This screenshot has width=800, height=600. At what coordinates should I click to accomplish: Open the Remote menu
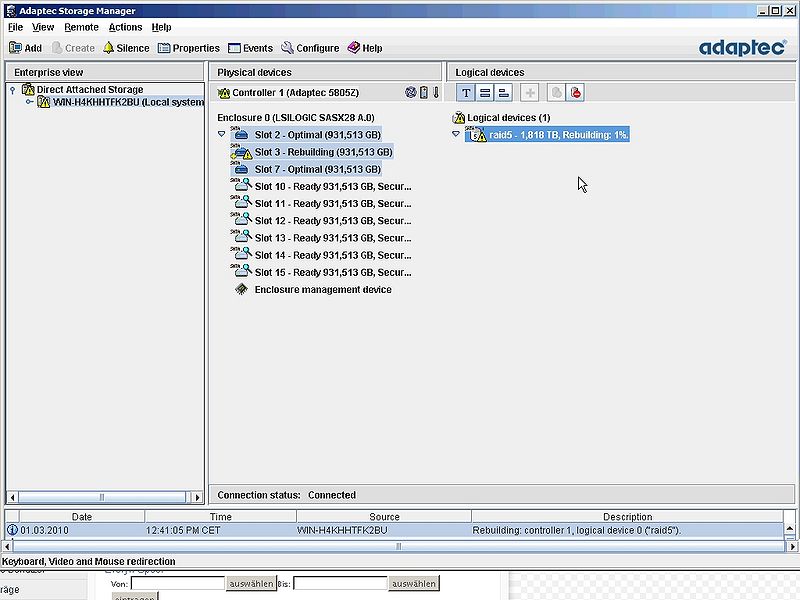tap(81, 27)
